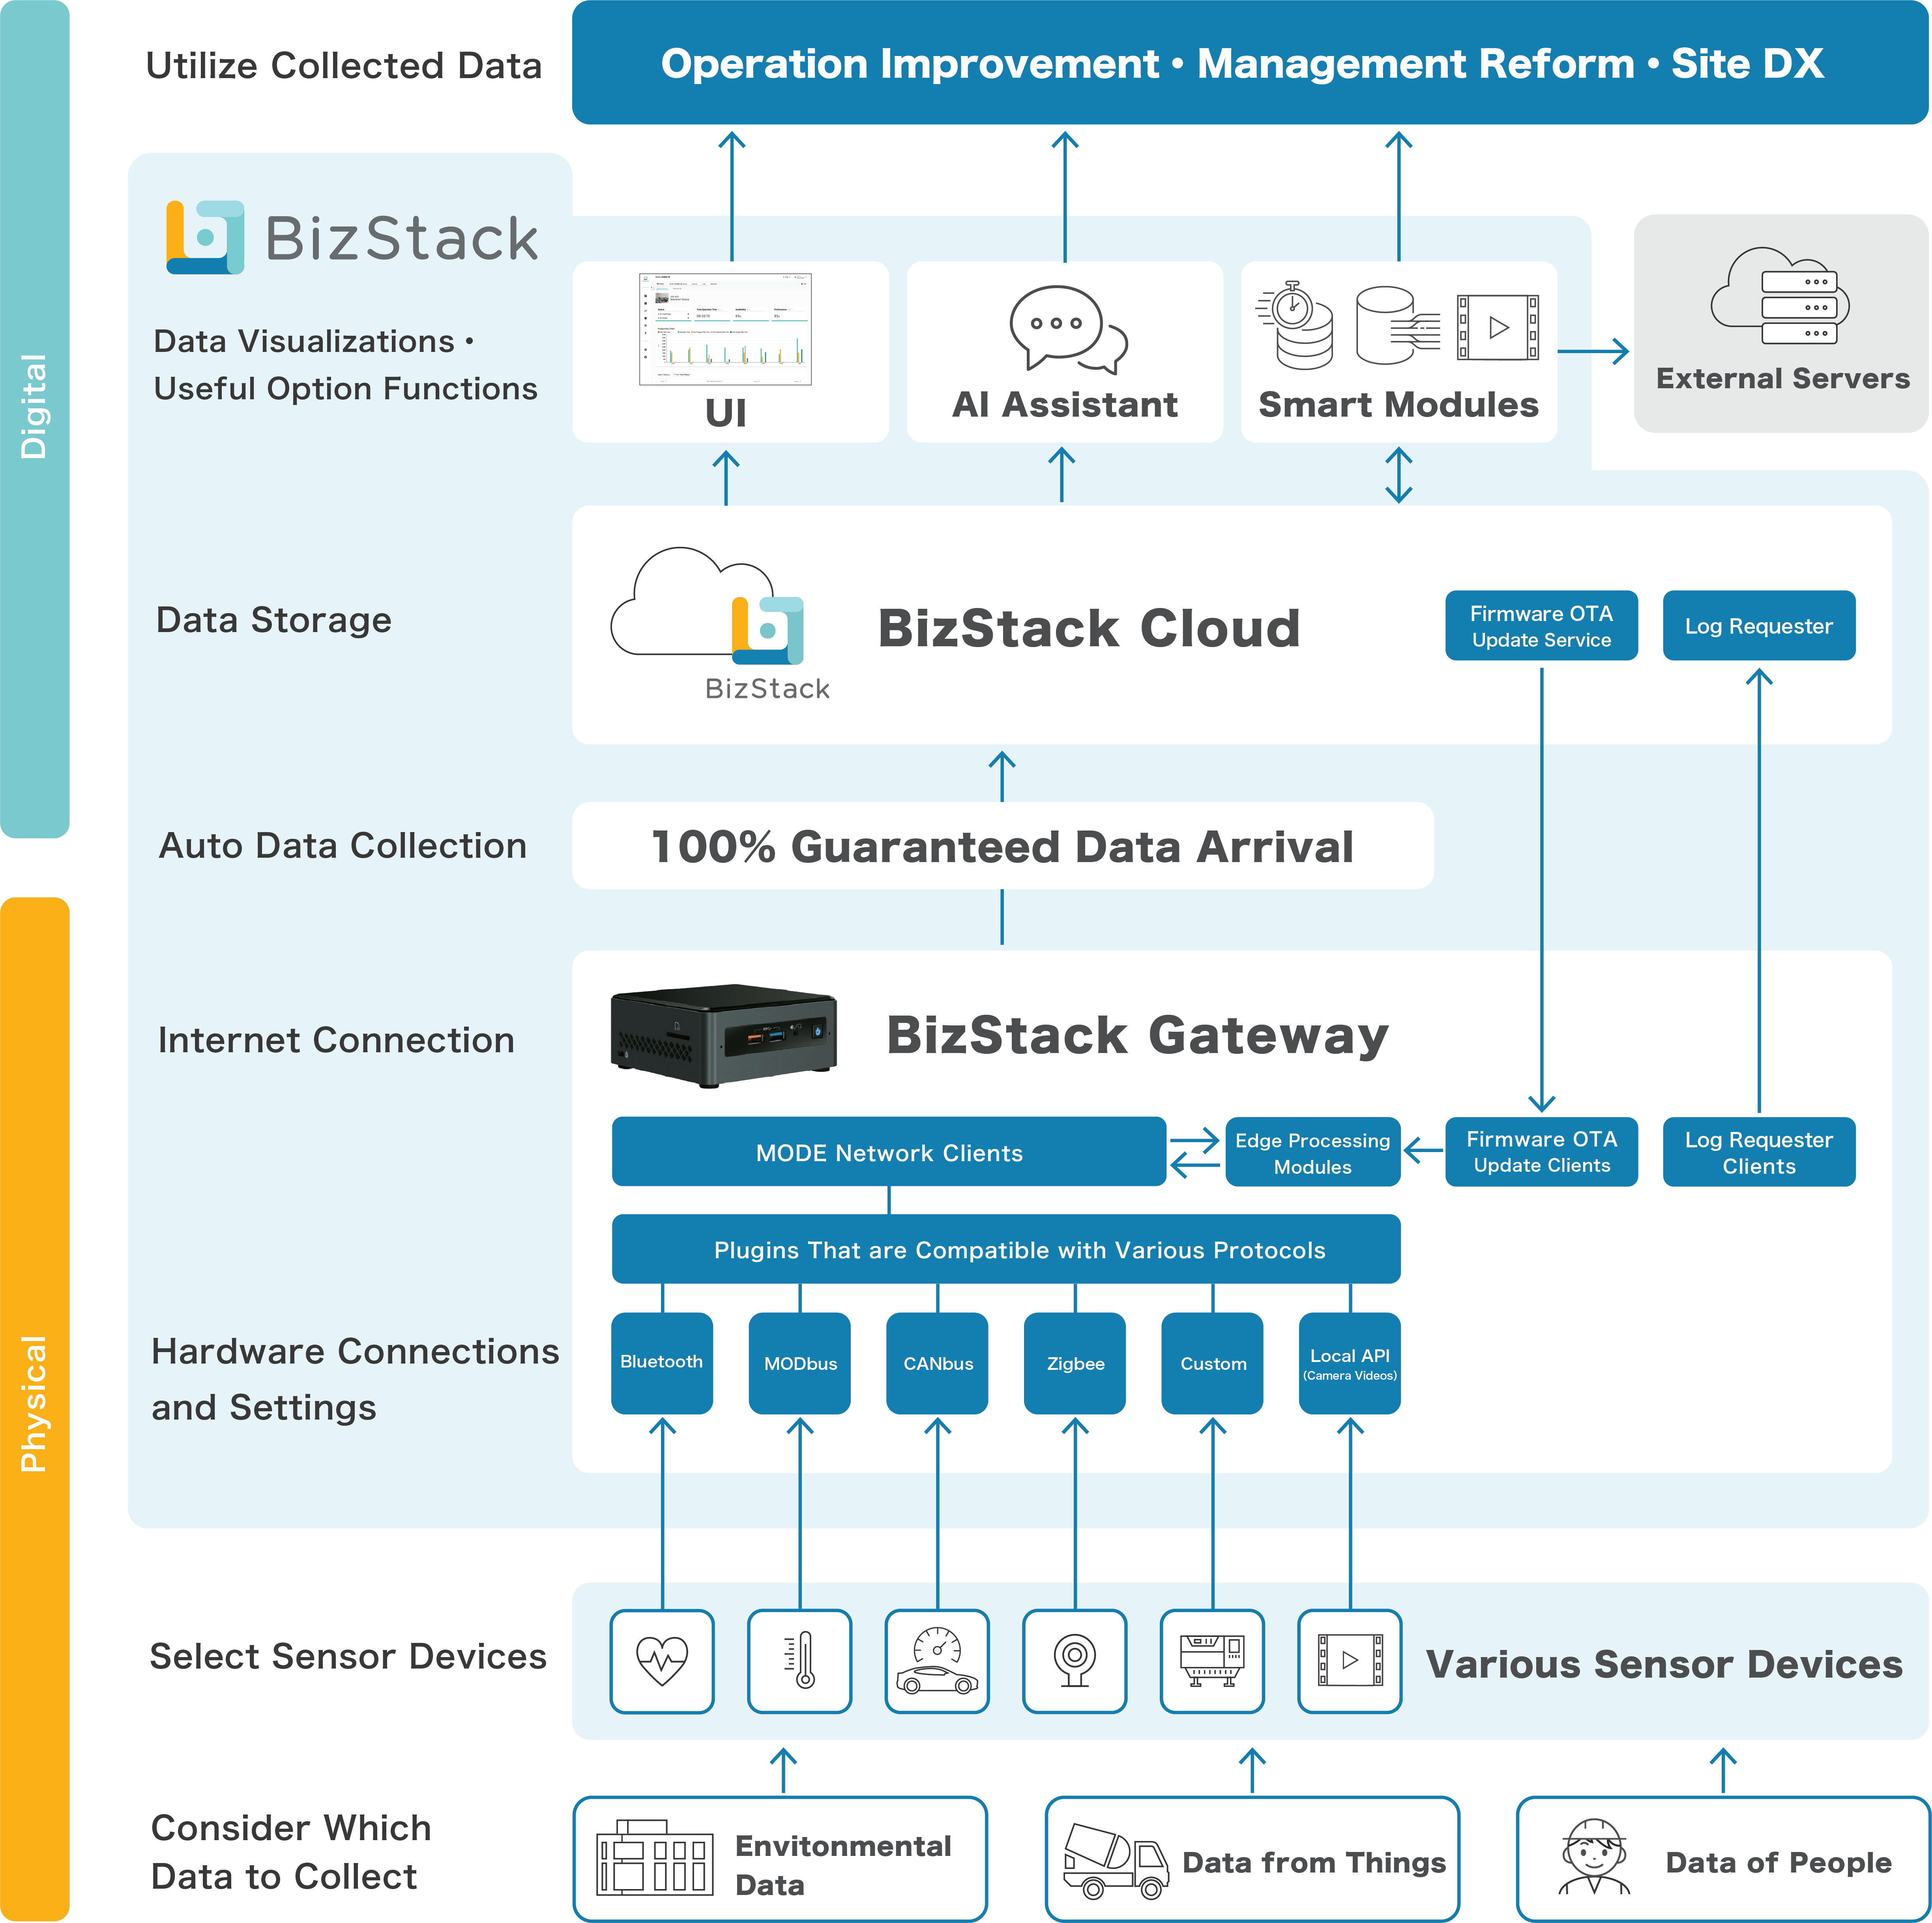
Task: Select the webcam sensor icon
Action: [x=1075, y=1661]
